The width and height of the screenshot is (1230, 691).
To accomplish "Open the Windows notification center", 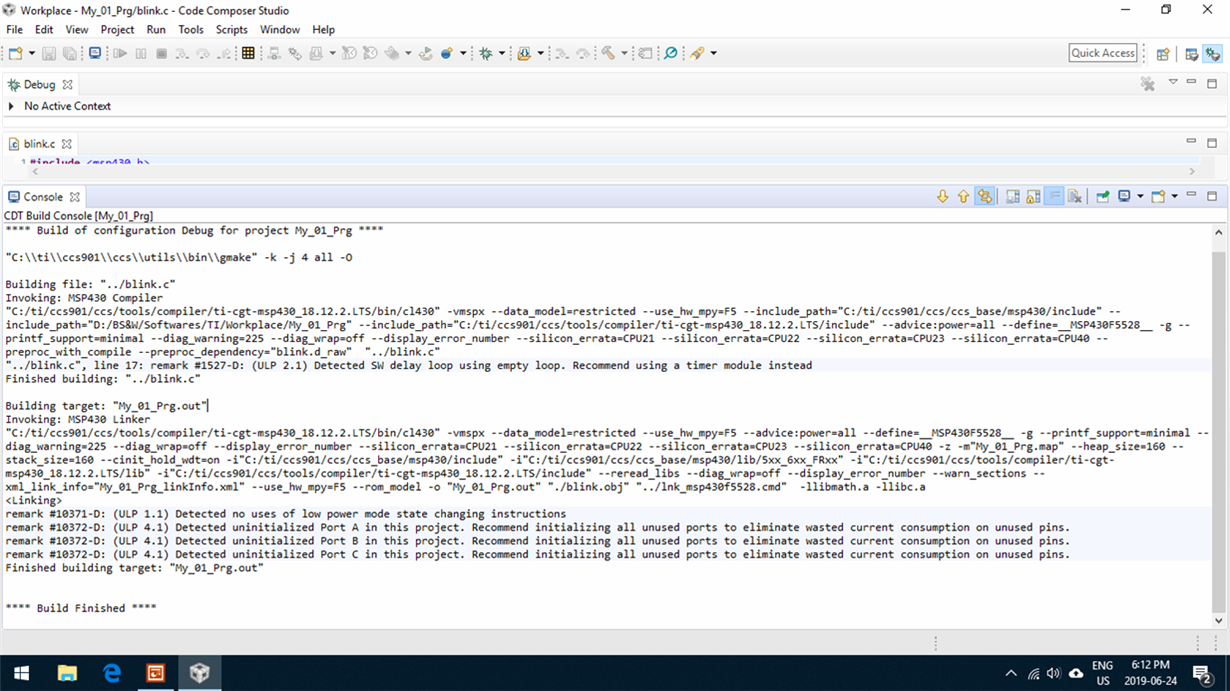I will (1203, 672).
